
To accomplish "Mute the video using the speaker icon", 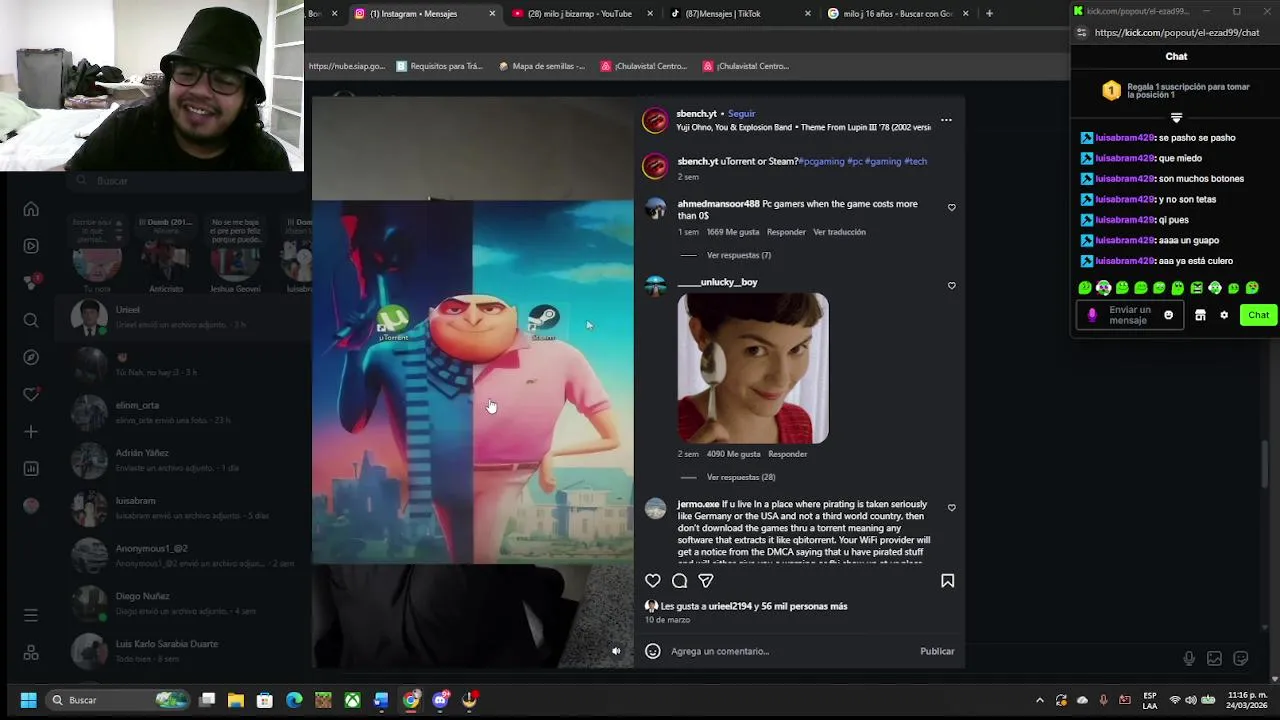I will (x=616, y=651).
